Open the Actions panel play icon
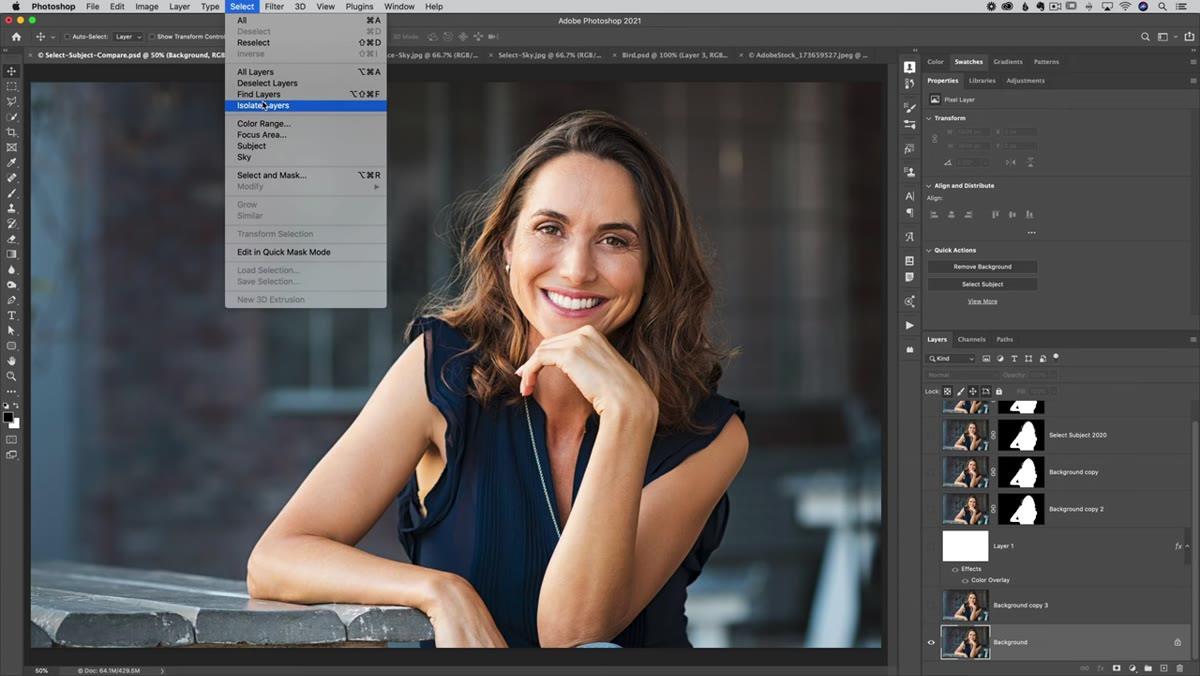The width and height of the screenshot is (1200, 676). point(909,325)
